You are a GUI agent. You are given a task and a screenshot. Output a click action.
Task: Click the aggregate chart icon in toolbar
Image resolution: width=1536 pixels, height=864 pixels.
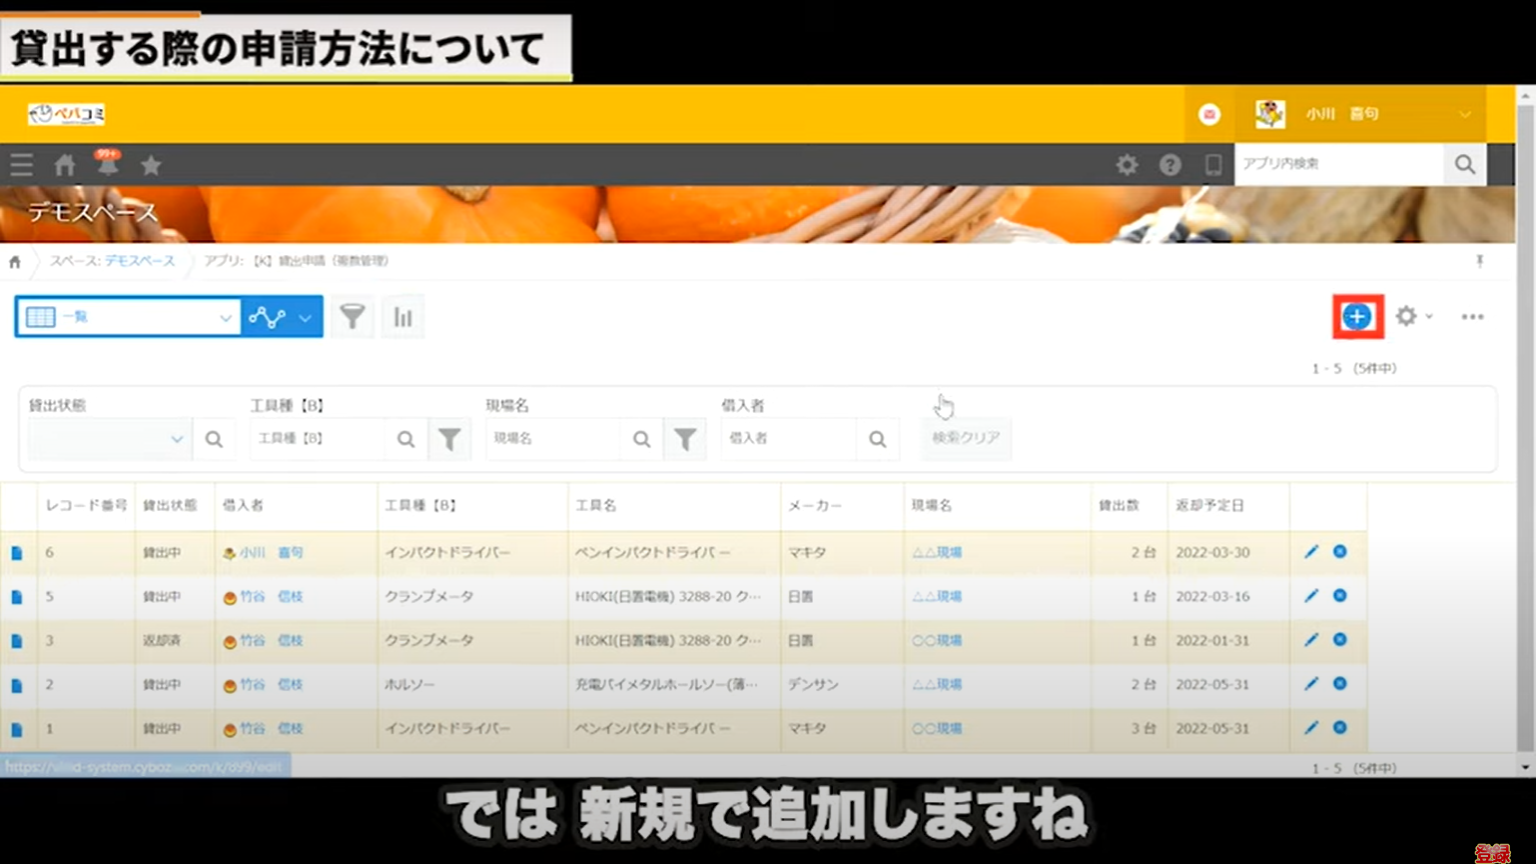click(x=402, y=316)
